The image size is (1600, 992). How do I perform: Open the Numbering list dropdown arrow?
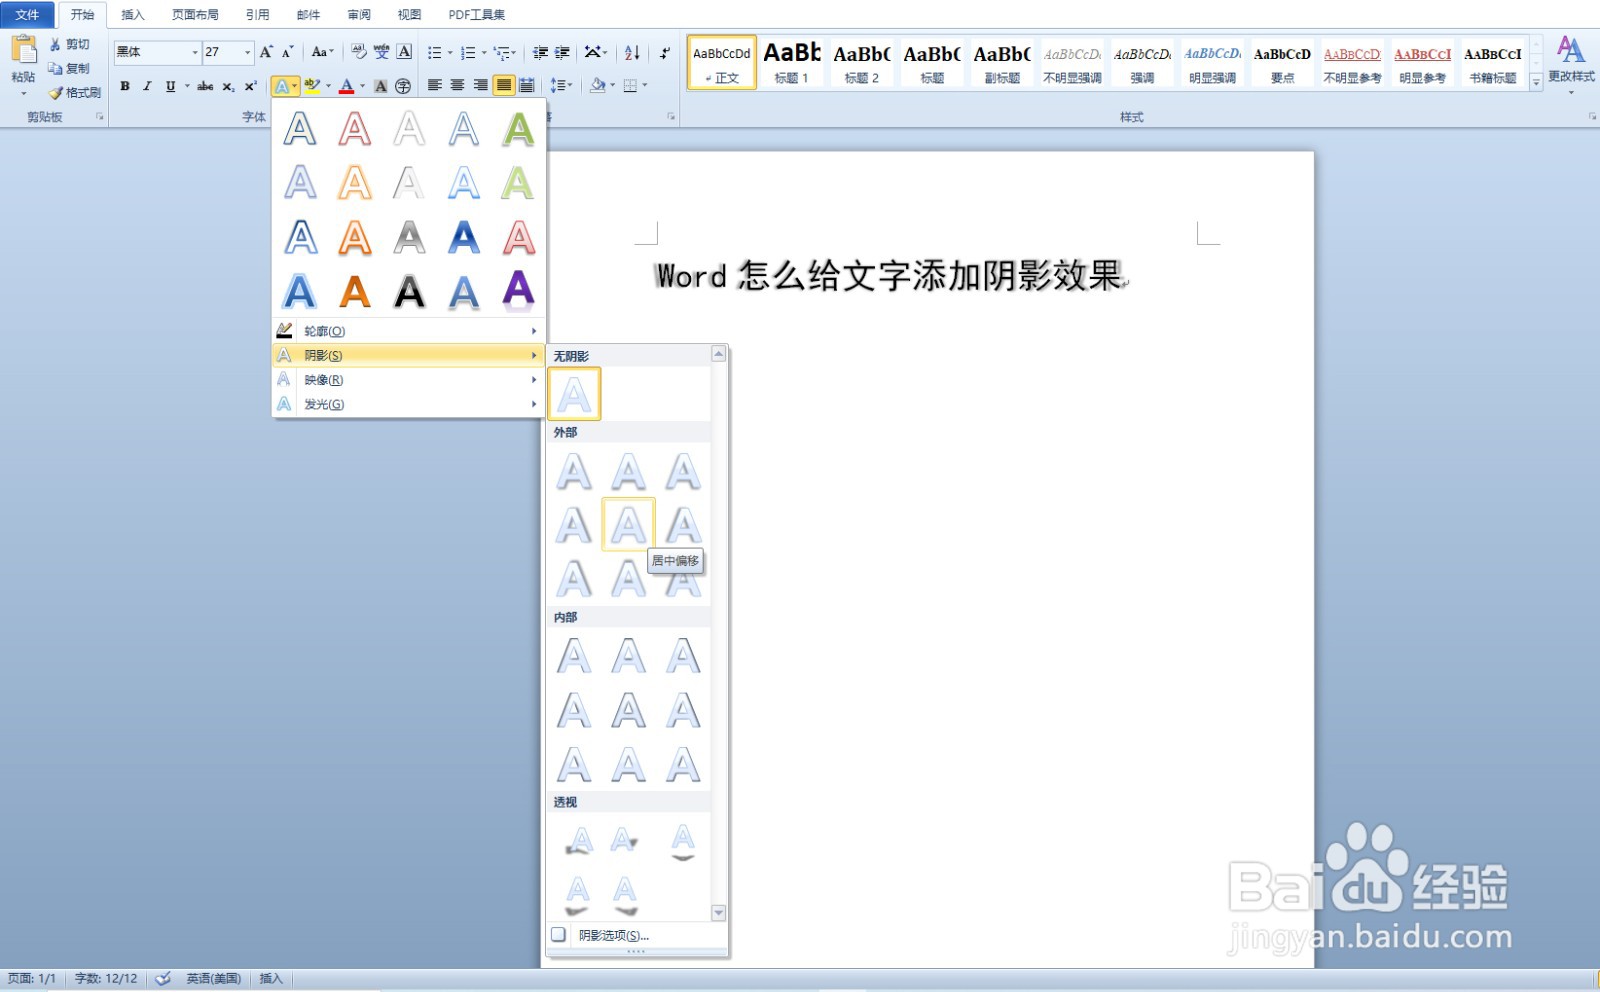point(484,52)
